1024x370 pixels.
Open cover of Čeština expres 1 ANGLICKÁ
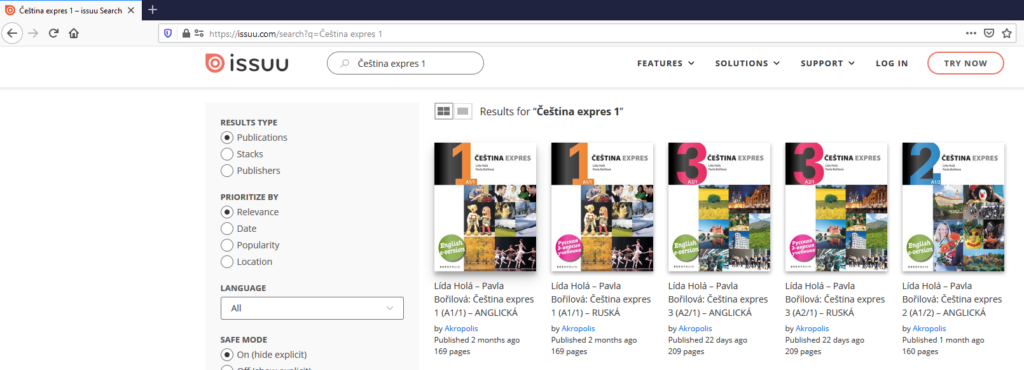(x=485, y=207)
